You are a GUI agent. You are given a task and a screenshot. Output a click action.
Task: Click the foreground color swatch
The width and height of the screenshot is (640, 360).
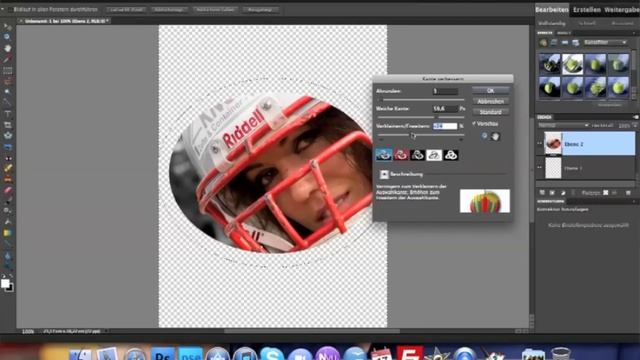pyautogui.click(x=5, y=284)
